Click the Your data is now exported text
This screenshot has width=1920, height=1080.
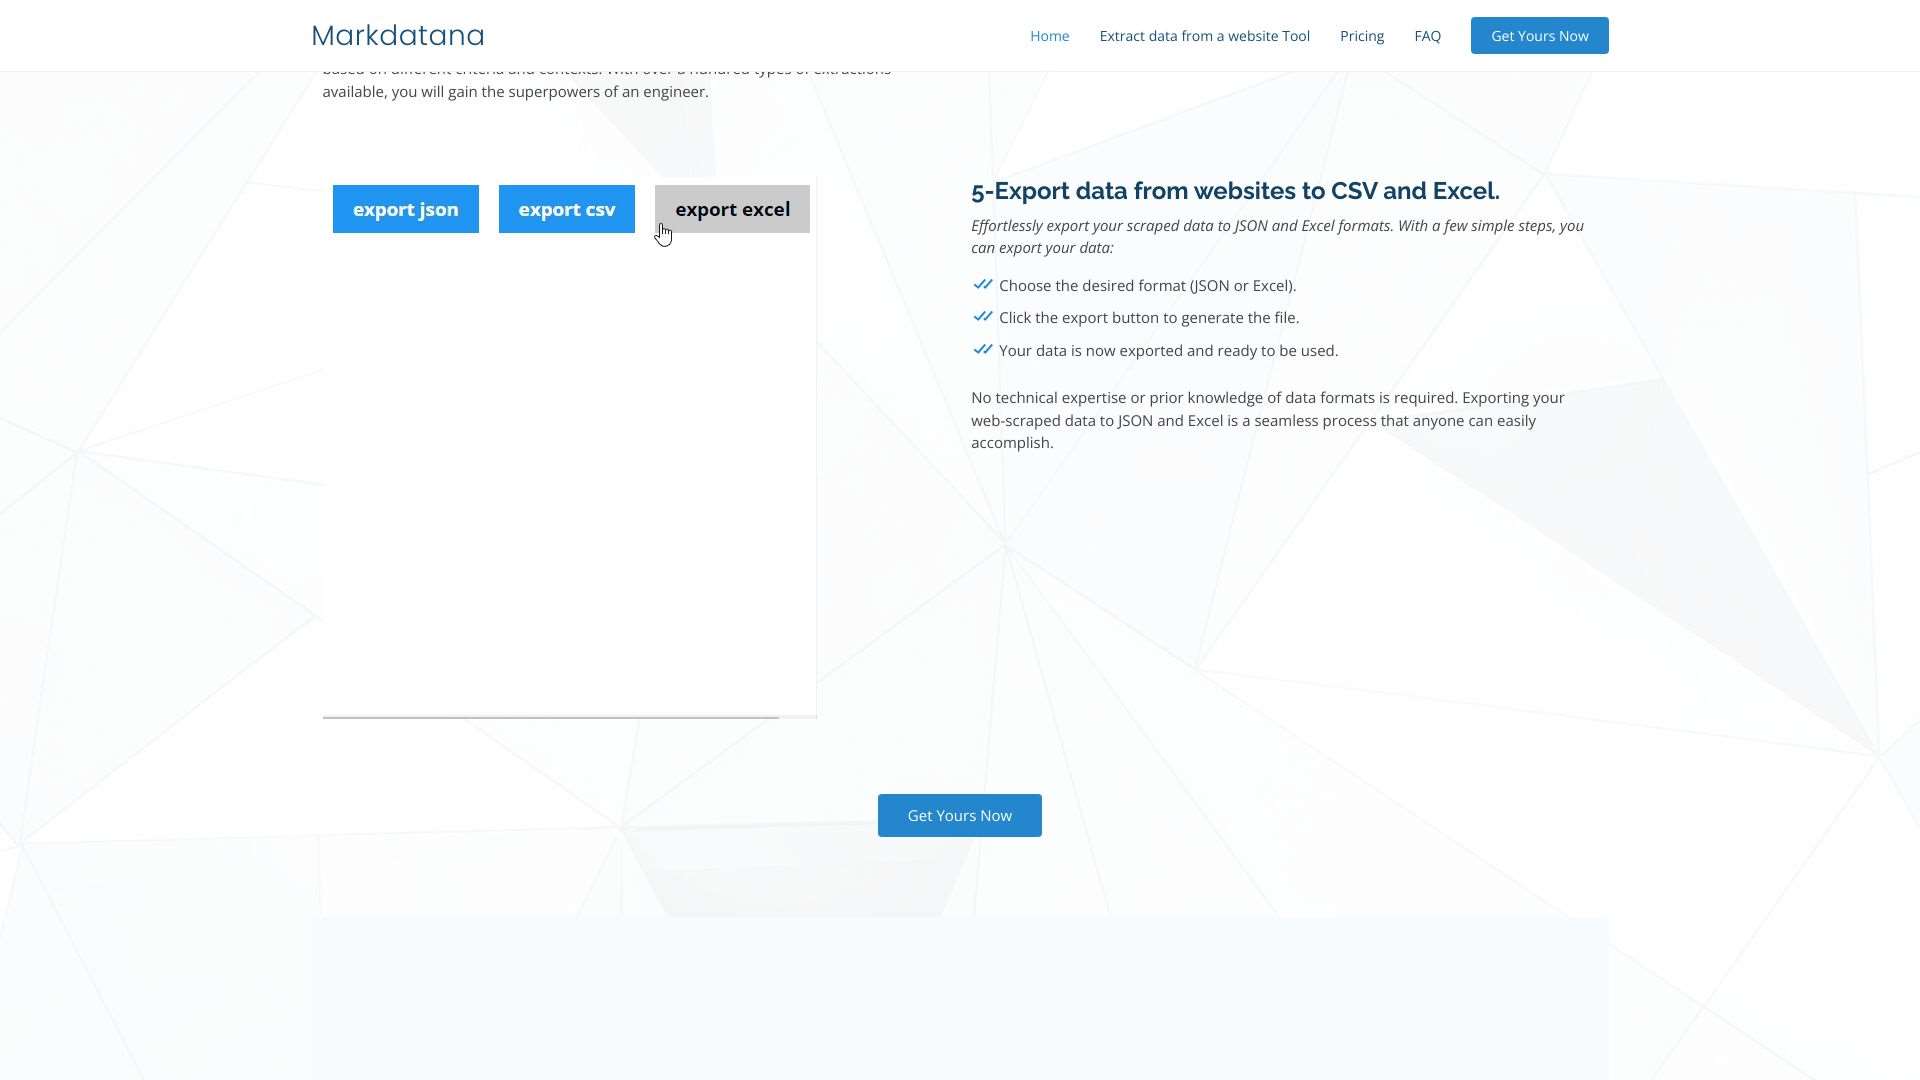point(1167,351)
